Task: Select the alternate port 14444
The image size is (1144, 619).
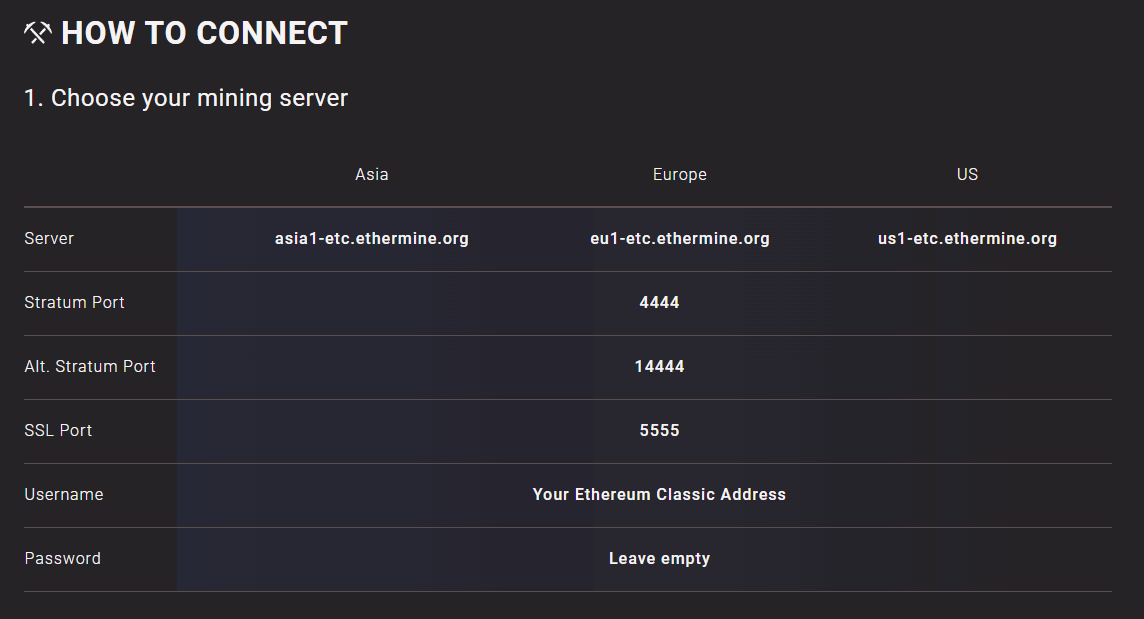Action: click(x=659, y=366)
